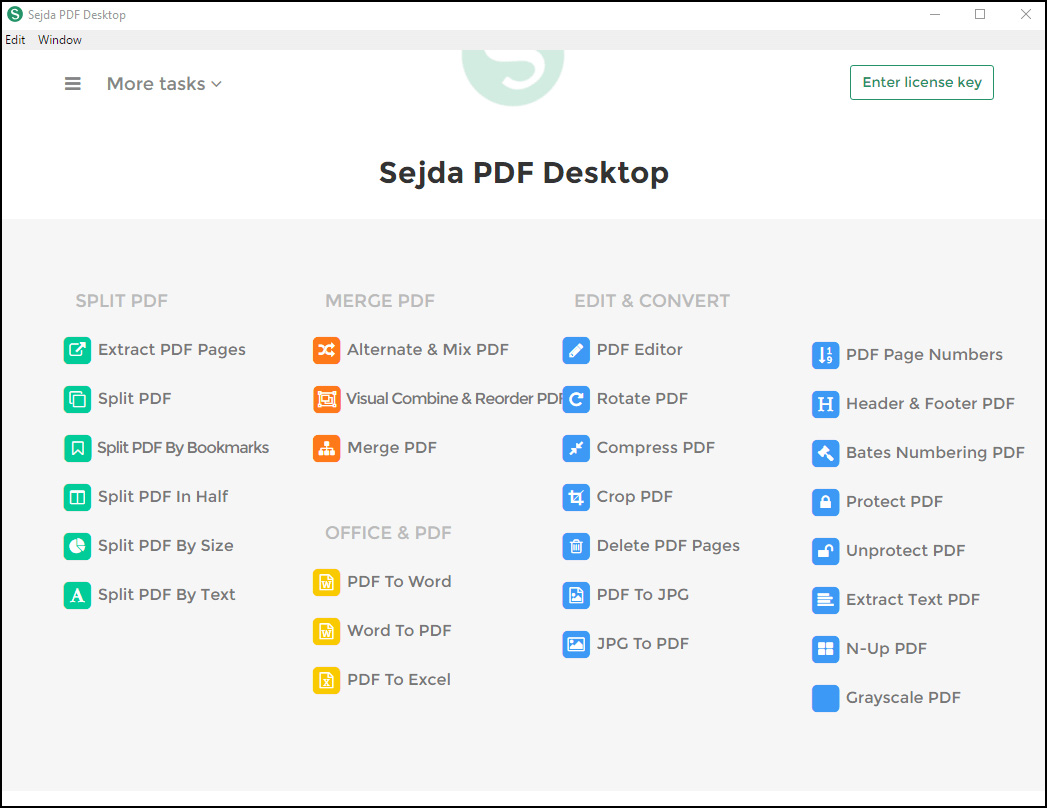Screen dimensions: 1047x808
Task: Click the Rotate PDF icon
Action: pyautogui.click(x=576, y=399)
